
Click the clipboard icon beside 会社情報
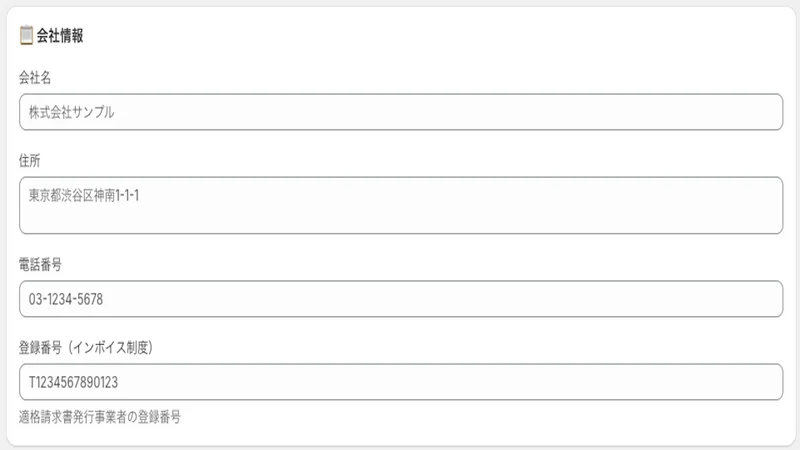pyautogui.click(x=26, y=36)
